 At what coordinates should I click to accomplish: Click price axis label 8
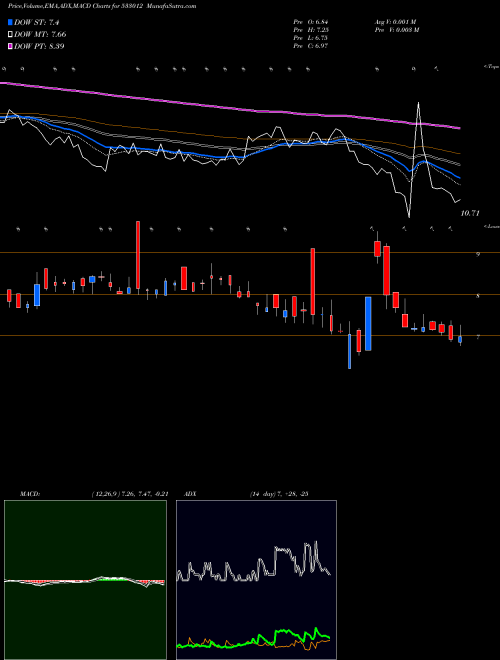click(x=477, y=296)
